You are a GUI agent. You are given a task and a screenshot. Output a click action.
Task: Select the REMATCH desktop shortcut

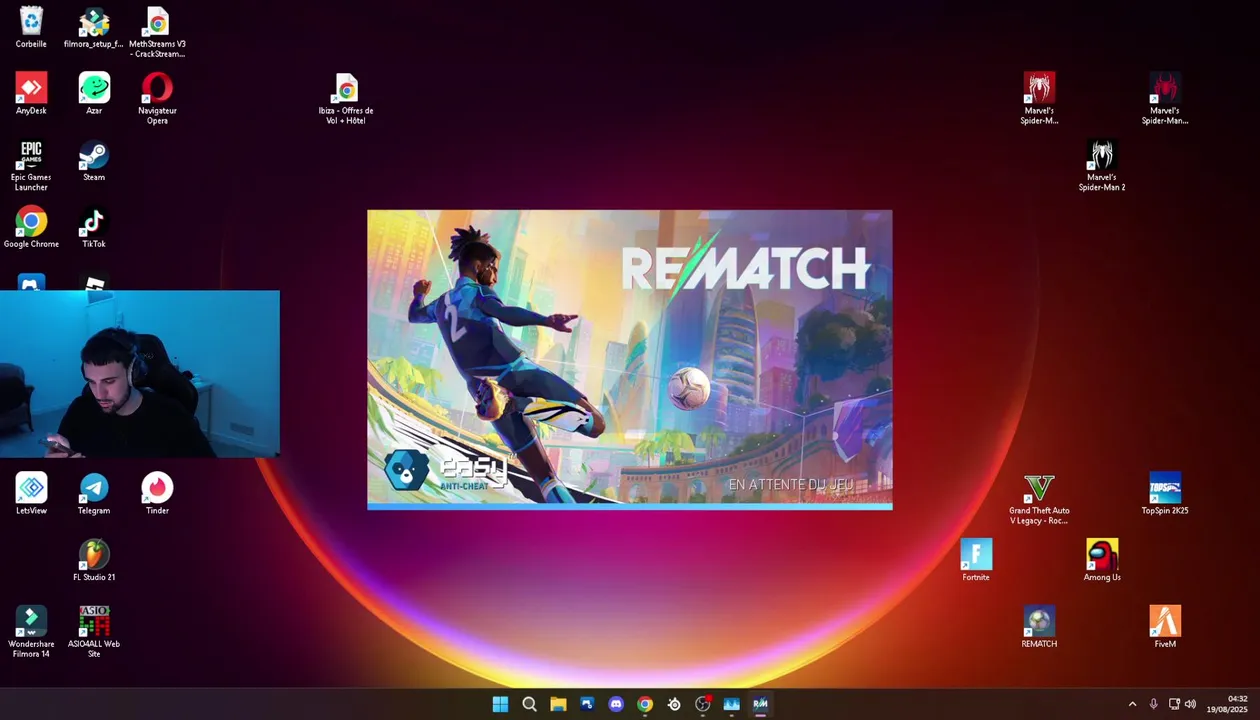(x=1039, y=627)
